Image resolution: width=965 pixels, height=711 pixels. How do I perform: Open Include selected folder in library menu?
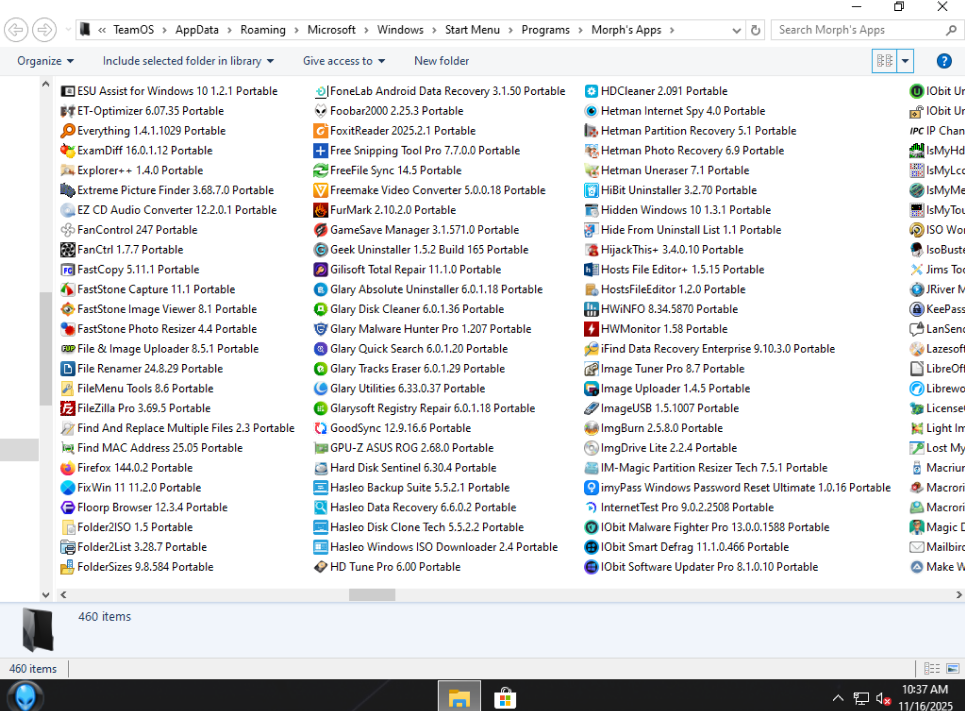pos(188,61)
